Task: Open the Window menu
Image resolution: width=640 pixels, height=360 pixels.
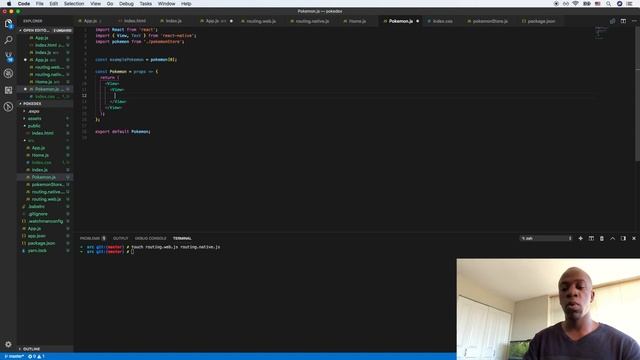Action: pyautogui.click(x=167, y=4)
